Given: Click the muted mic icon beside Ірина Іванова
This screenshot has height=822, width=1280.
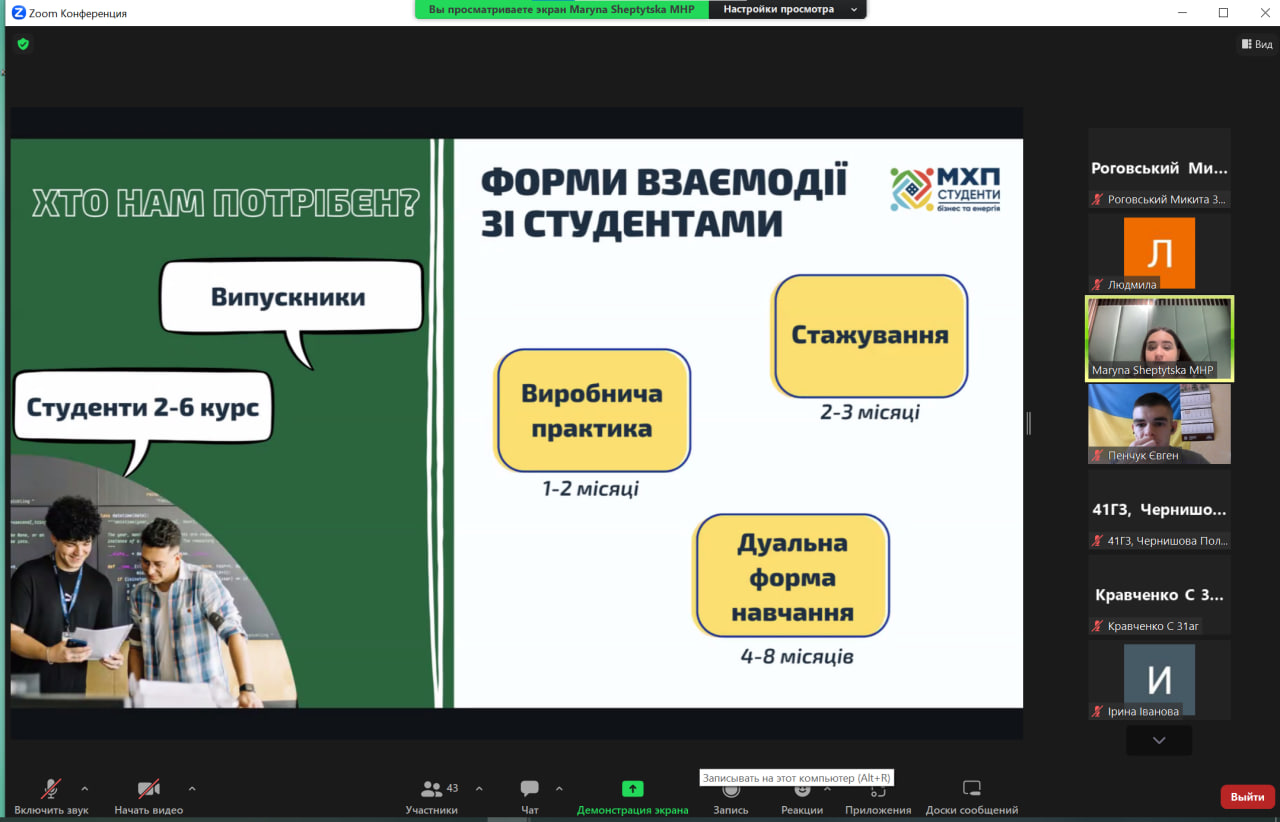Looking at the screenshot, I should 1098,711.
